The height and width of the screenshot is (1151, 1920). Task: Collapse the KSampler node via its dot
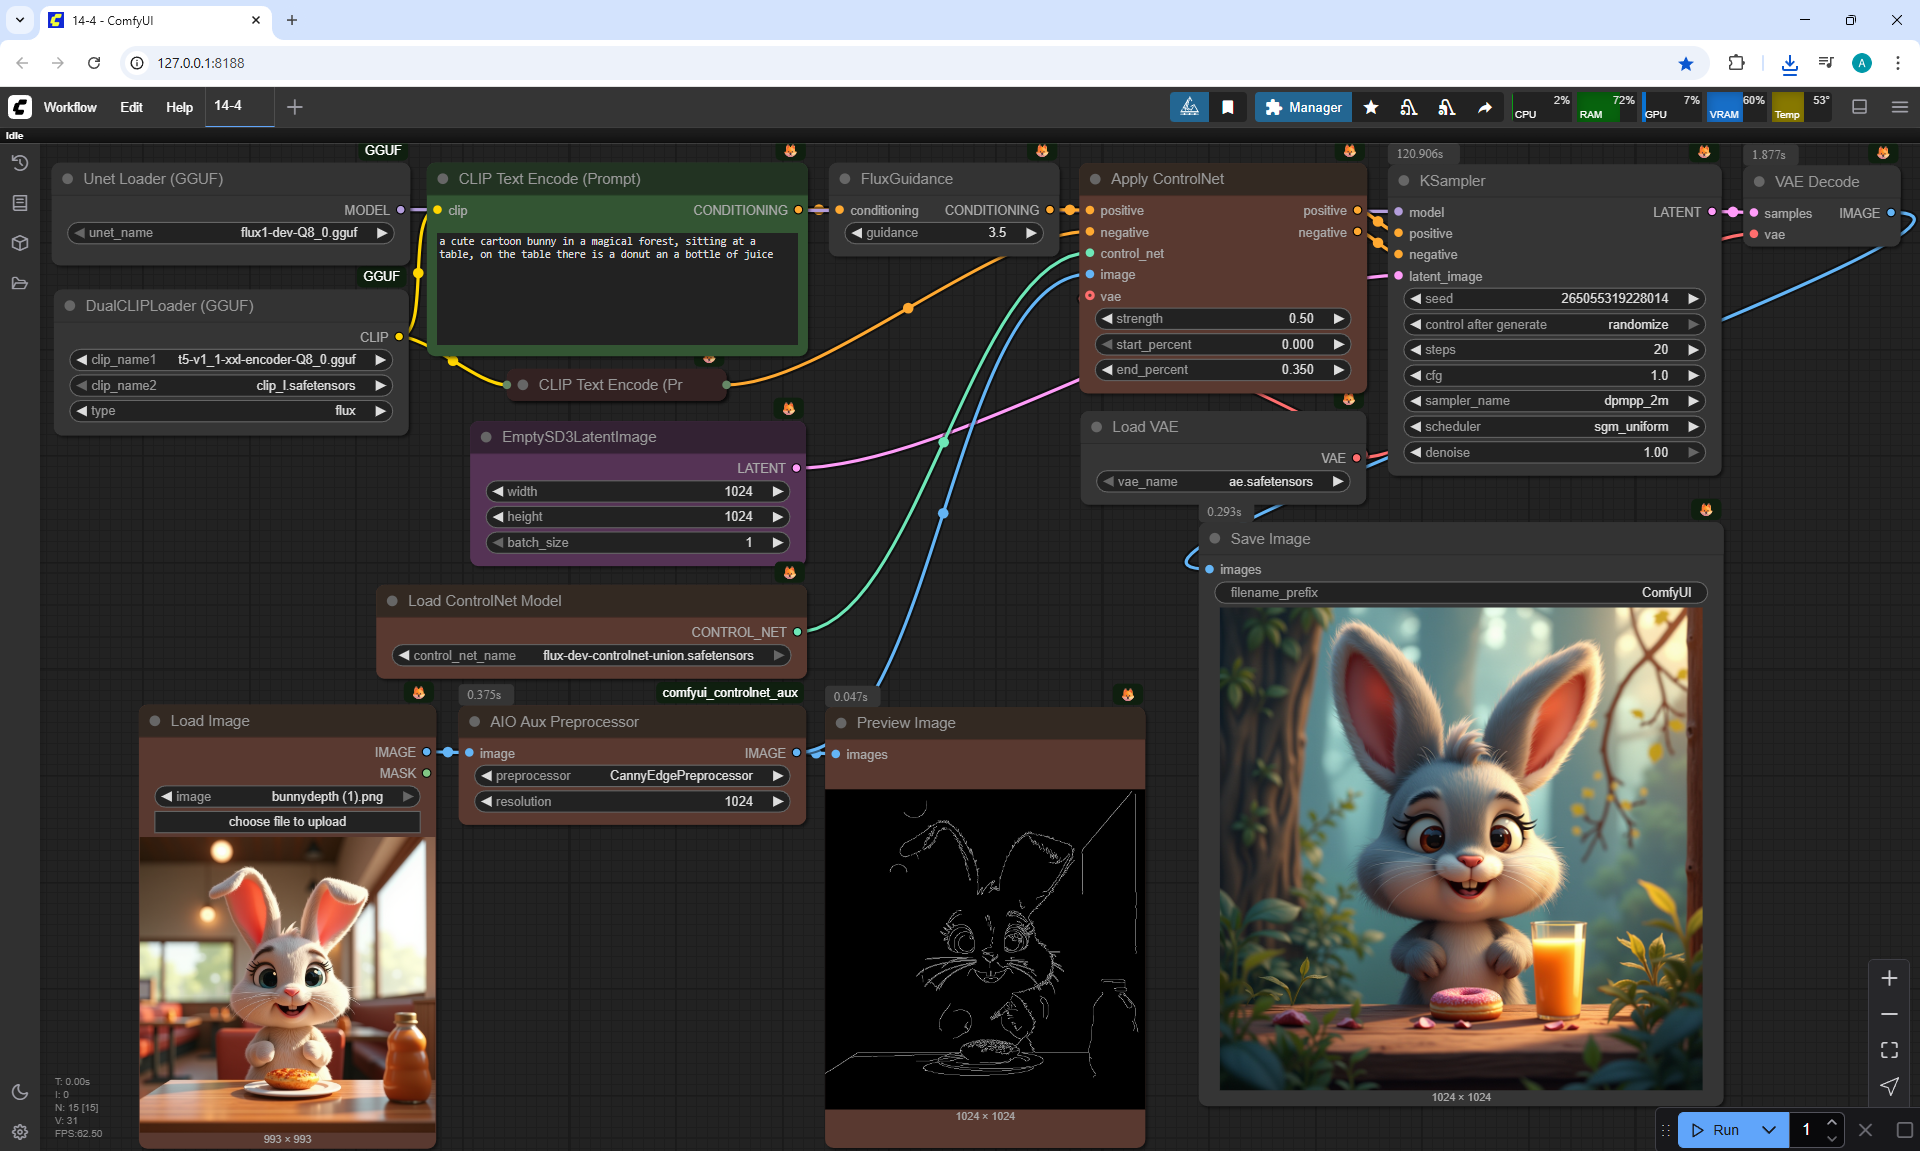pos(1403,181)
